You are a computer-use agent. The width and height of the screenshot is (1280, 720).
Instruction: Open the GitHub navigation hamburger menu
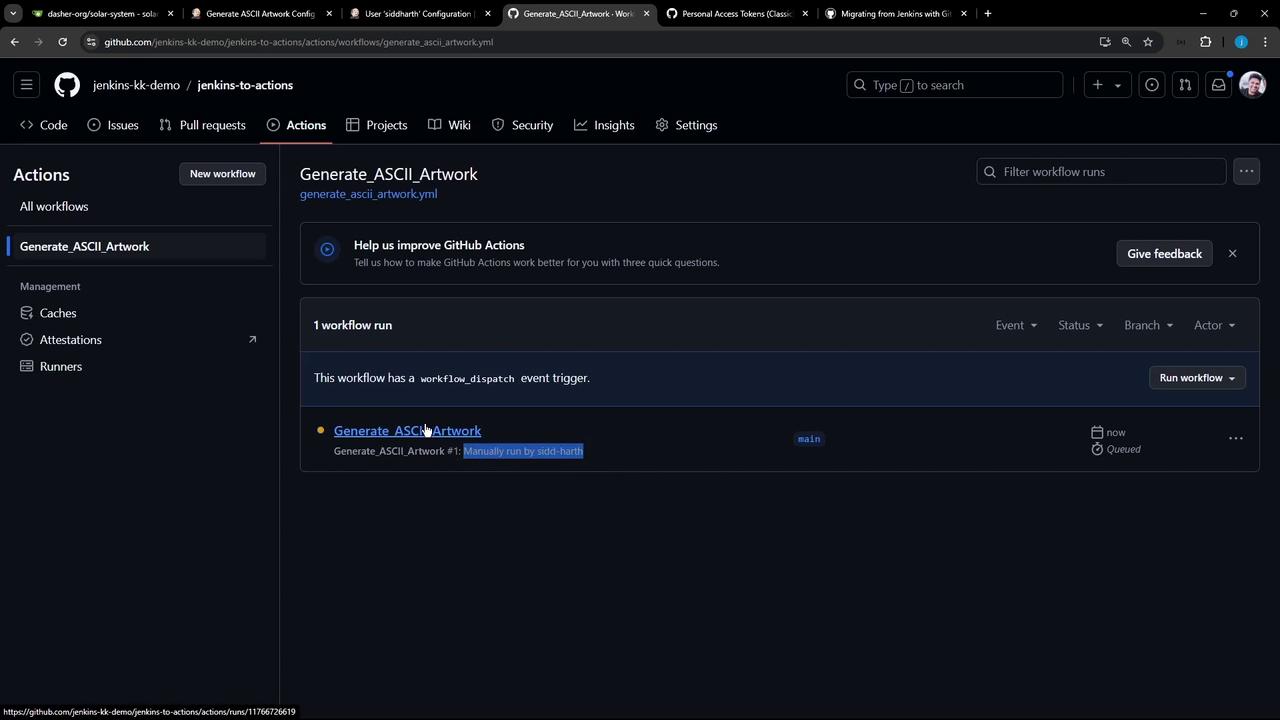click(27, 85)
